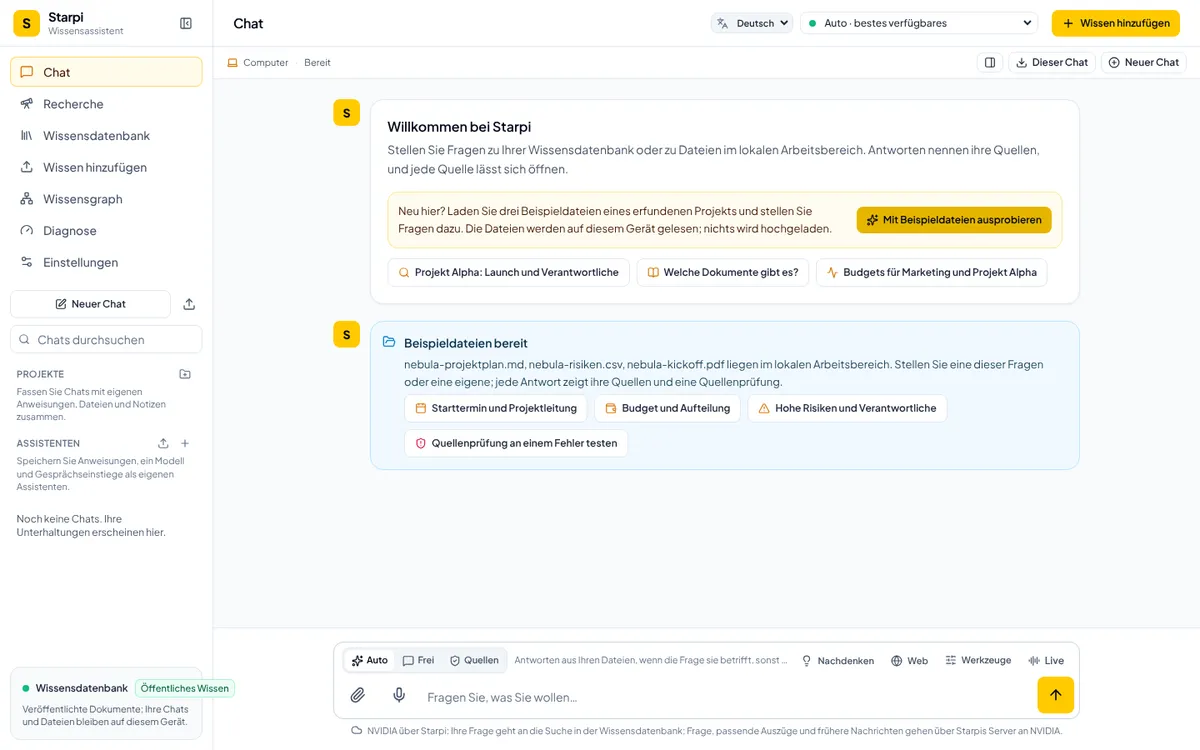Click the Wissensdatenbank status label at bottom left
1200x750 pixels.
click(x=82, y=688)
